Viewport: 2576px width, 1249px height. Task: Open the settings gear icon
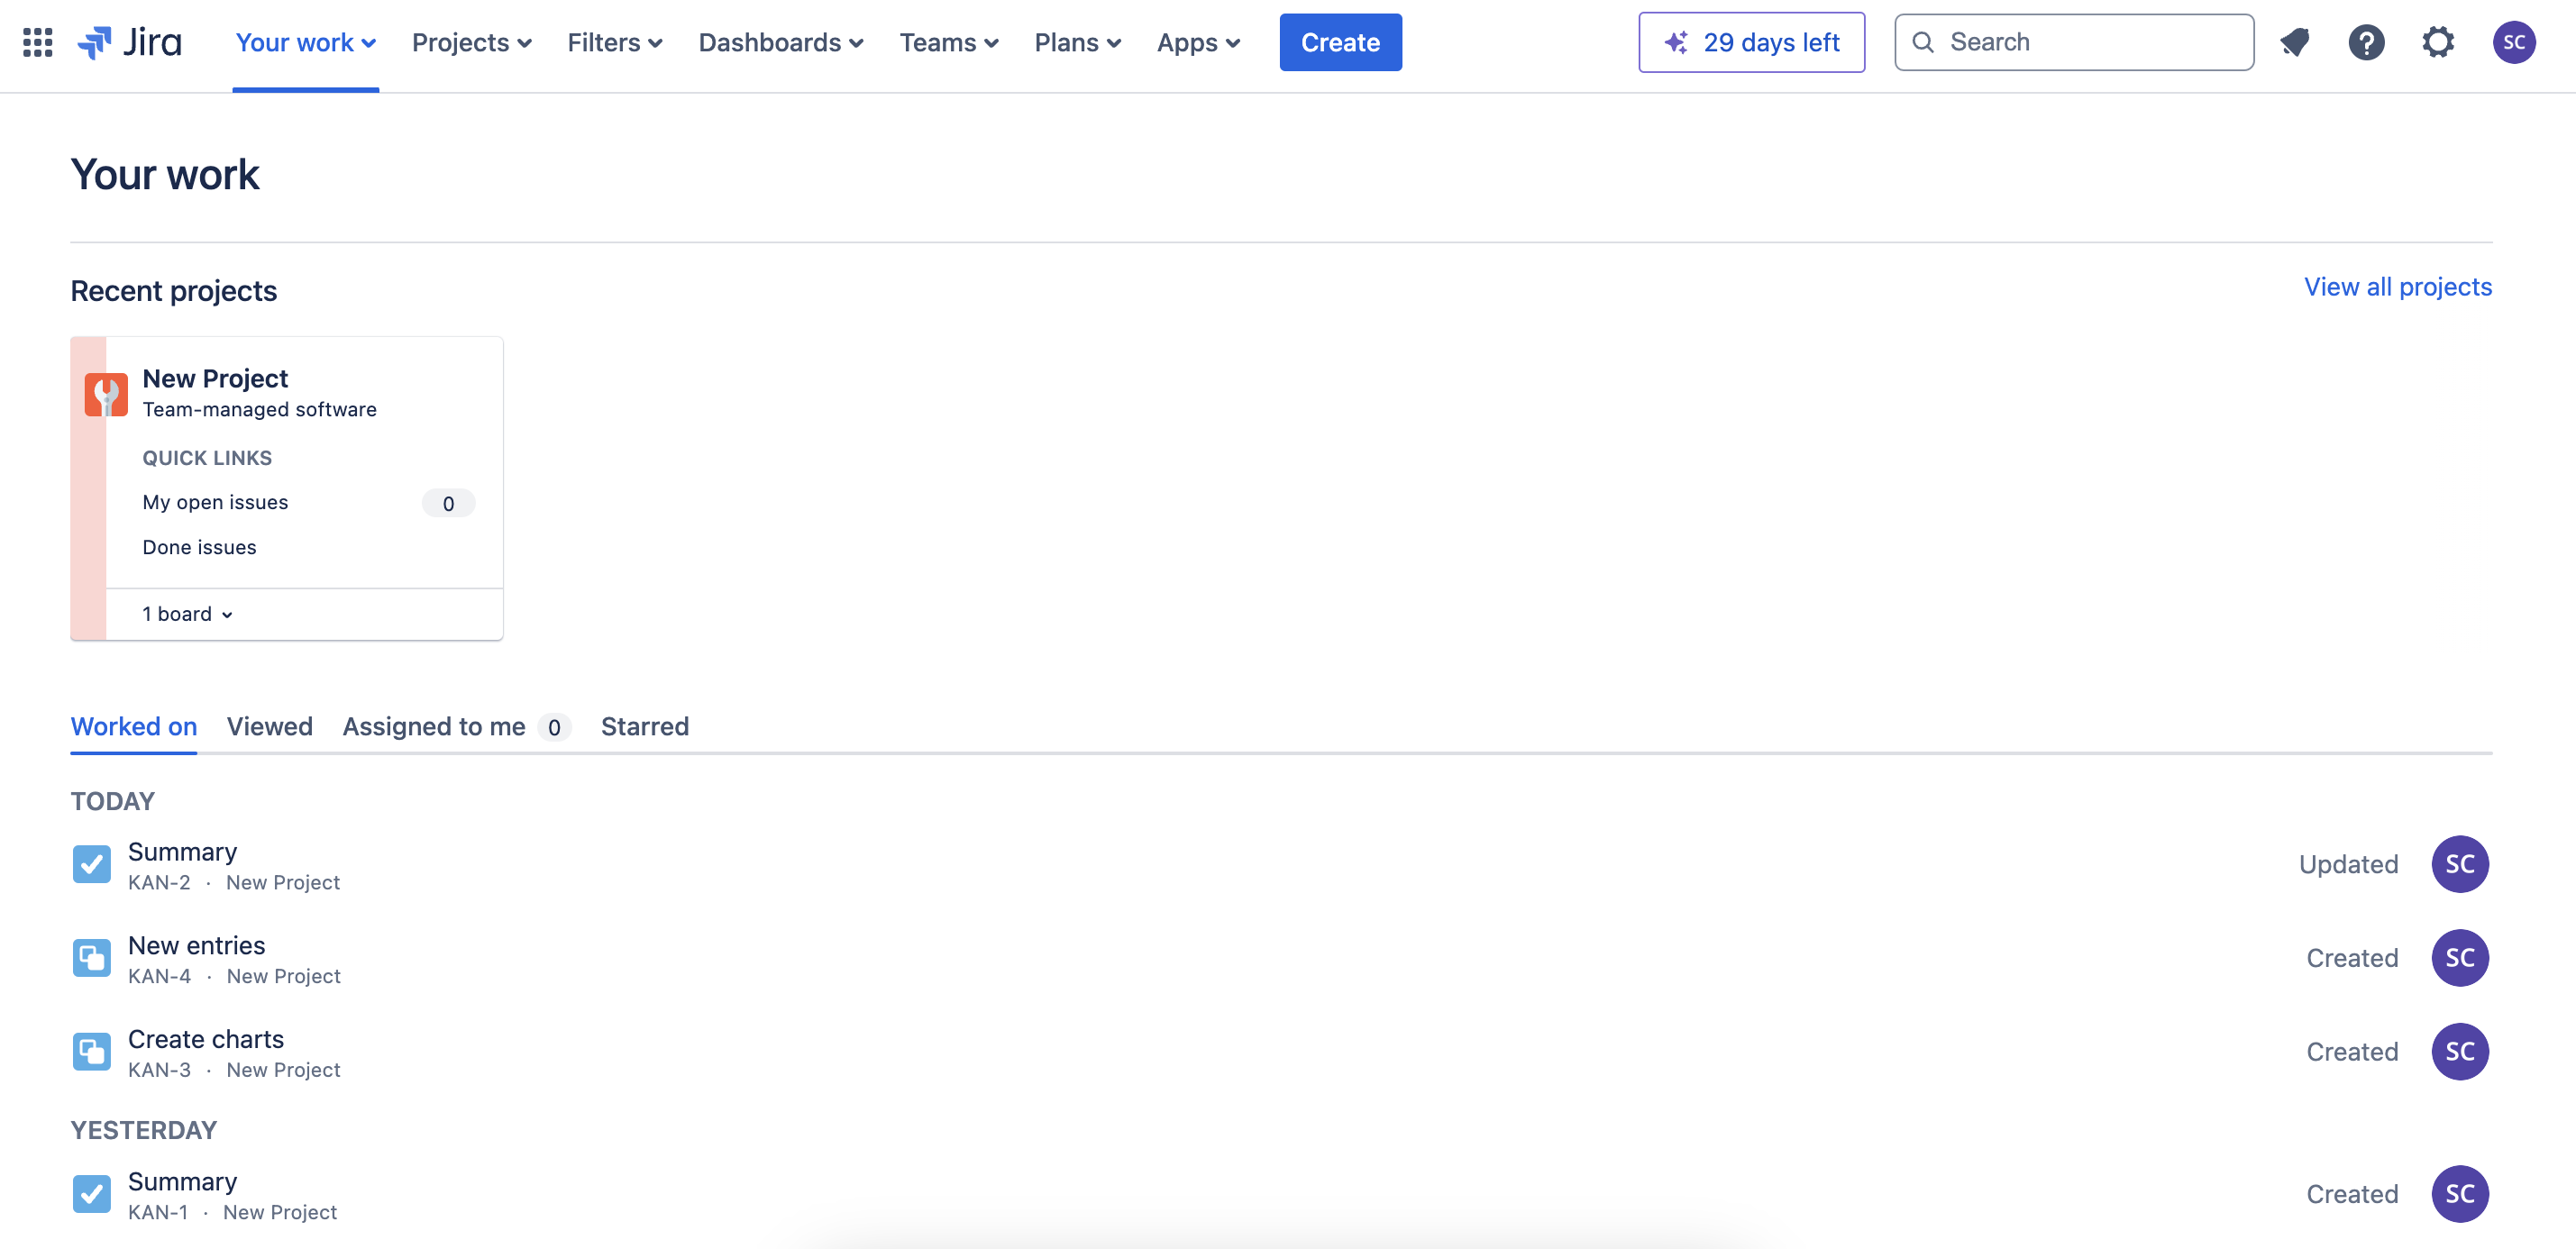tap(2438, 42)
